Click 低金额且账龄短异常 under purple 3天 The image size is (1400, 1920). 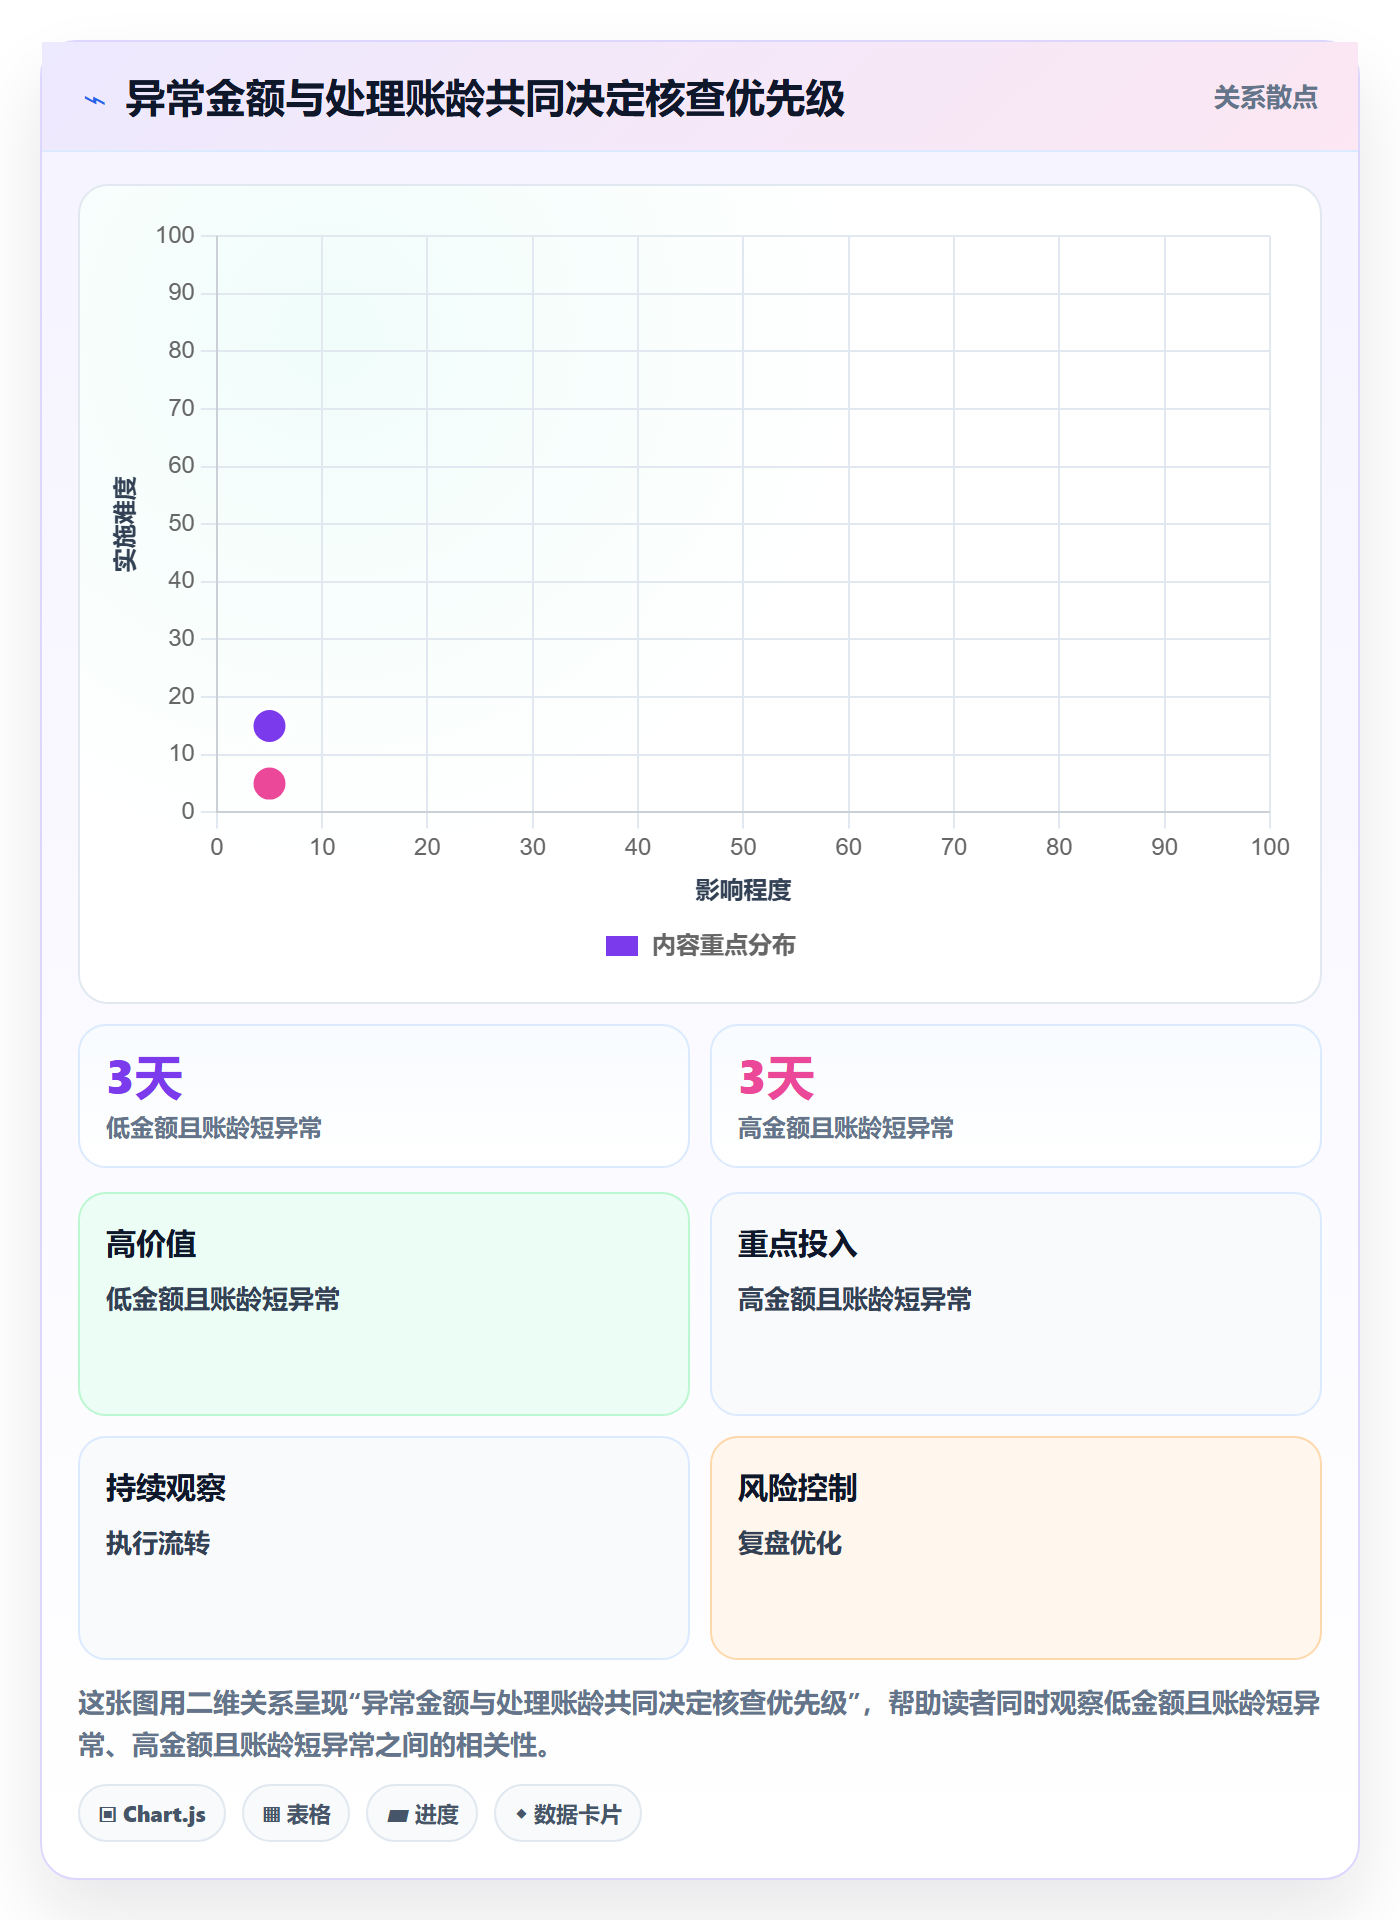click(x=214, y=1128)
